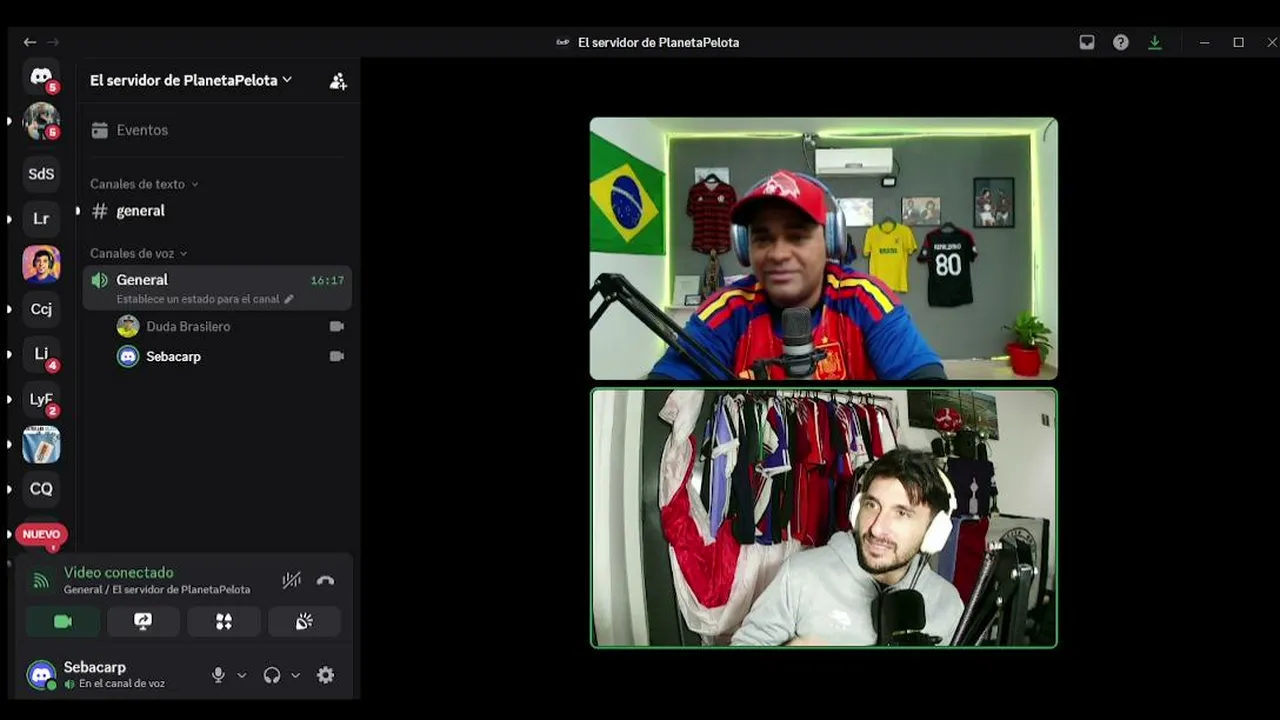The width and height of the screenshot is (1280, 720).
Task: Collapse Canales de voz category
Action: (x=139, y=253)
